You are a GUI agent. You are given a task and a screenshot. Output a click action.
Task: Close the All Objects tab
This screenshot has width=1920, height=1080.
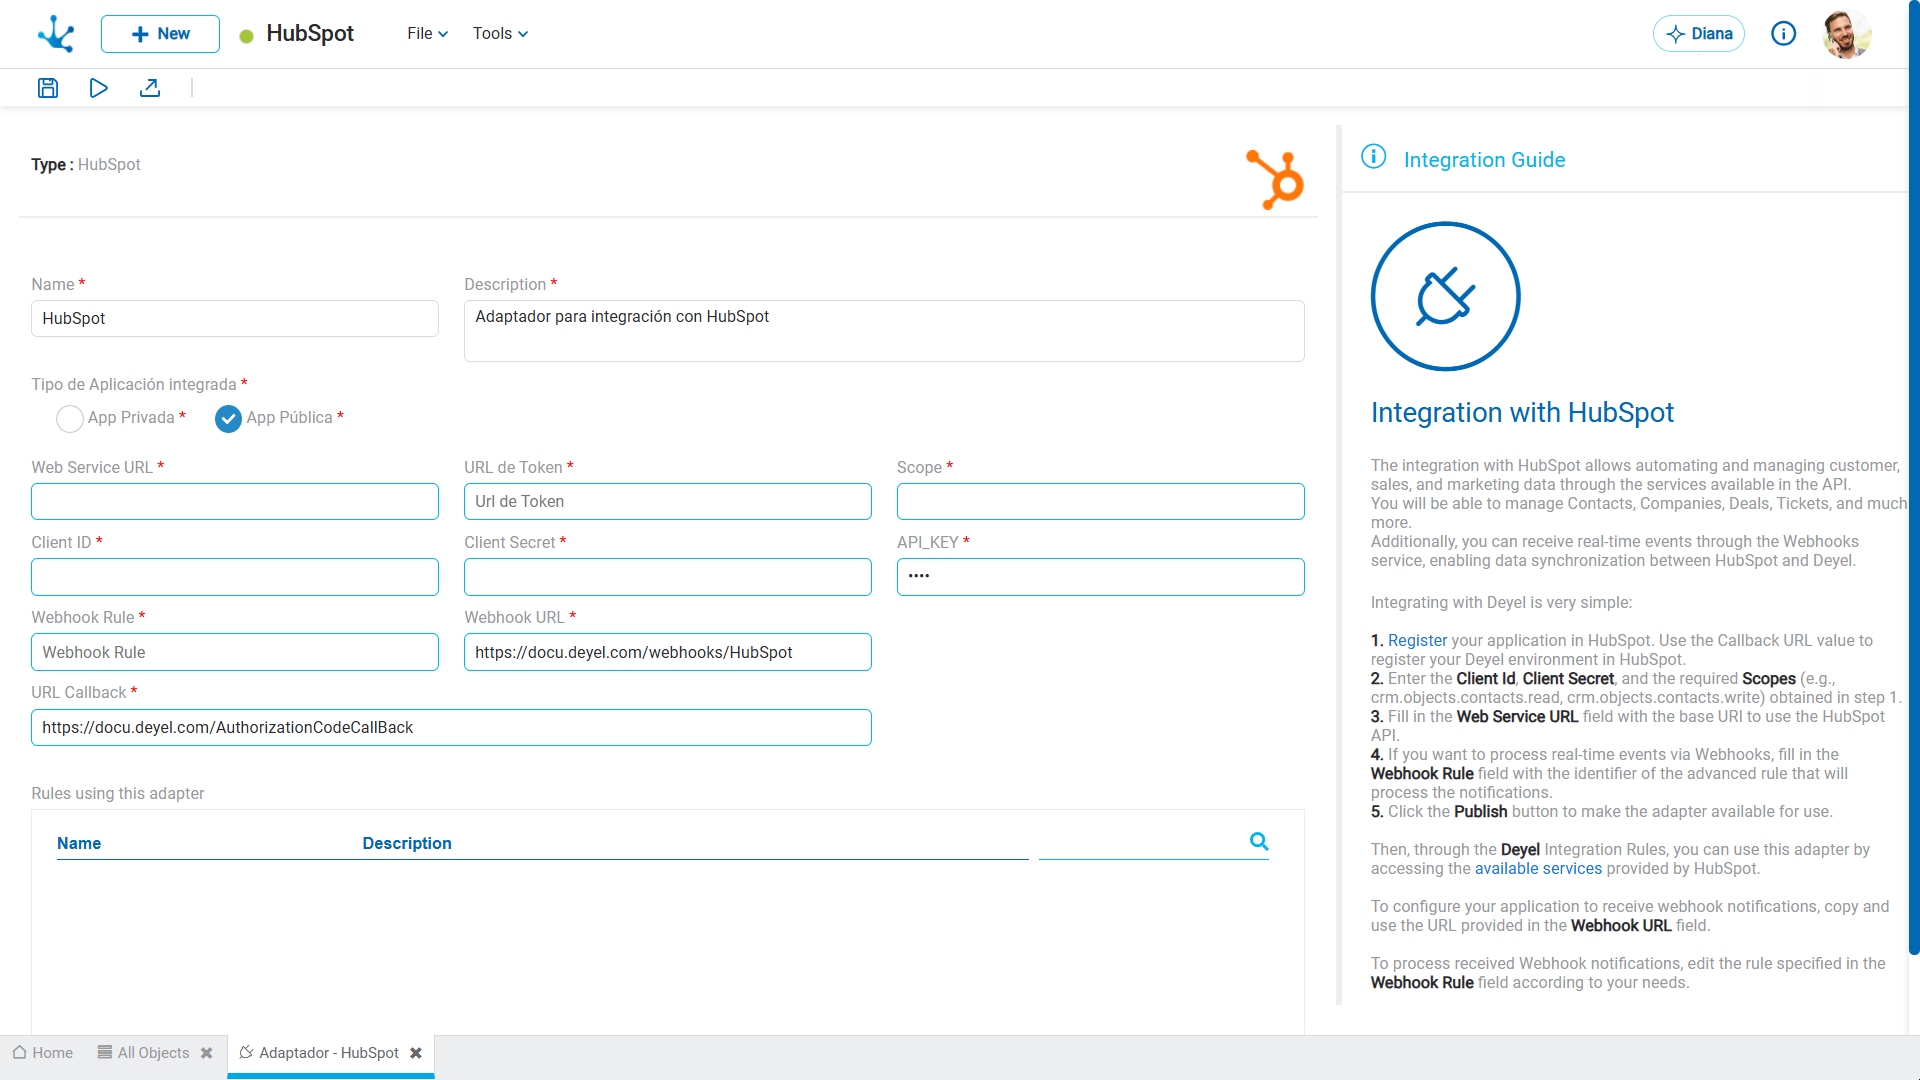click(x=207, y=1053)
